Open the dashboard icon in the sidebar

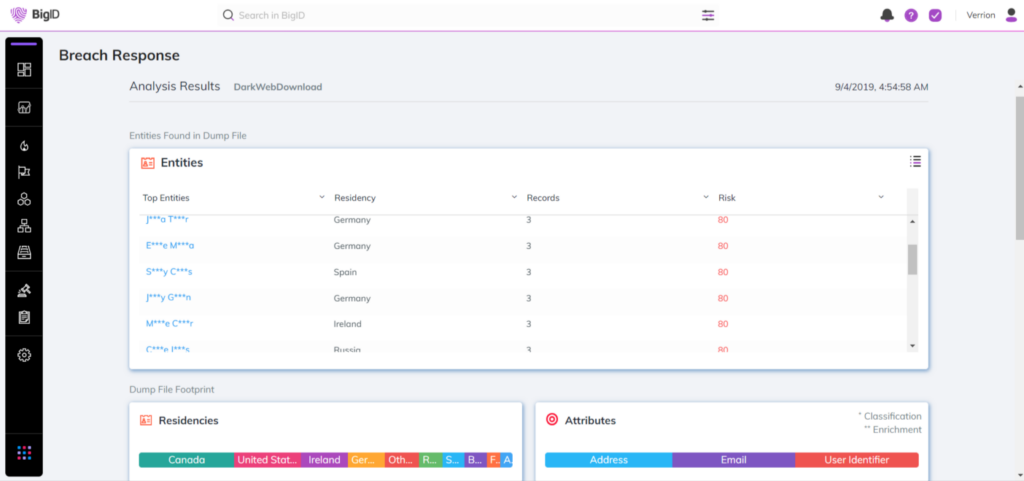[24, 69]
